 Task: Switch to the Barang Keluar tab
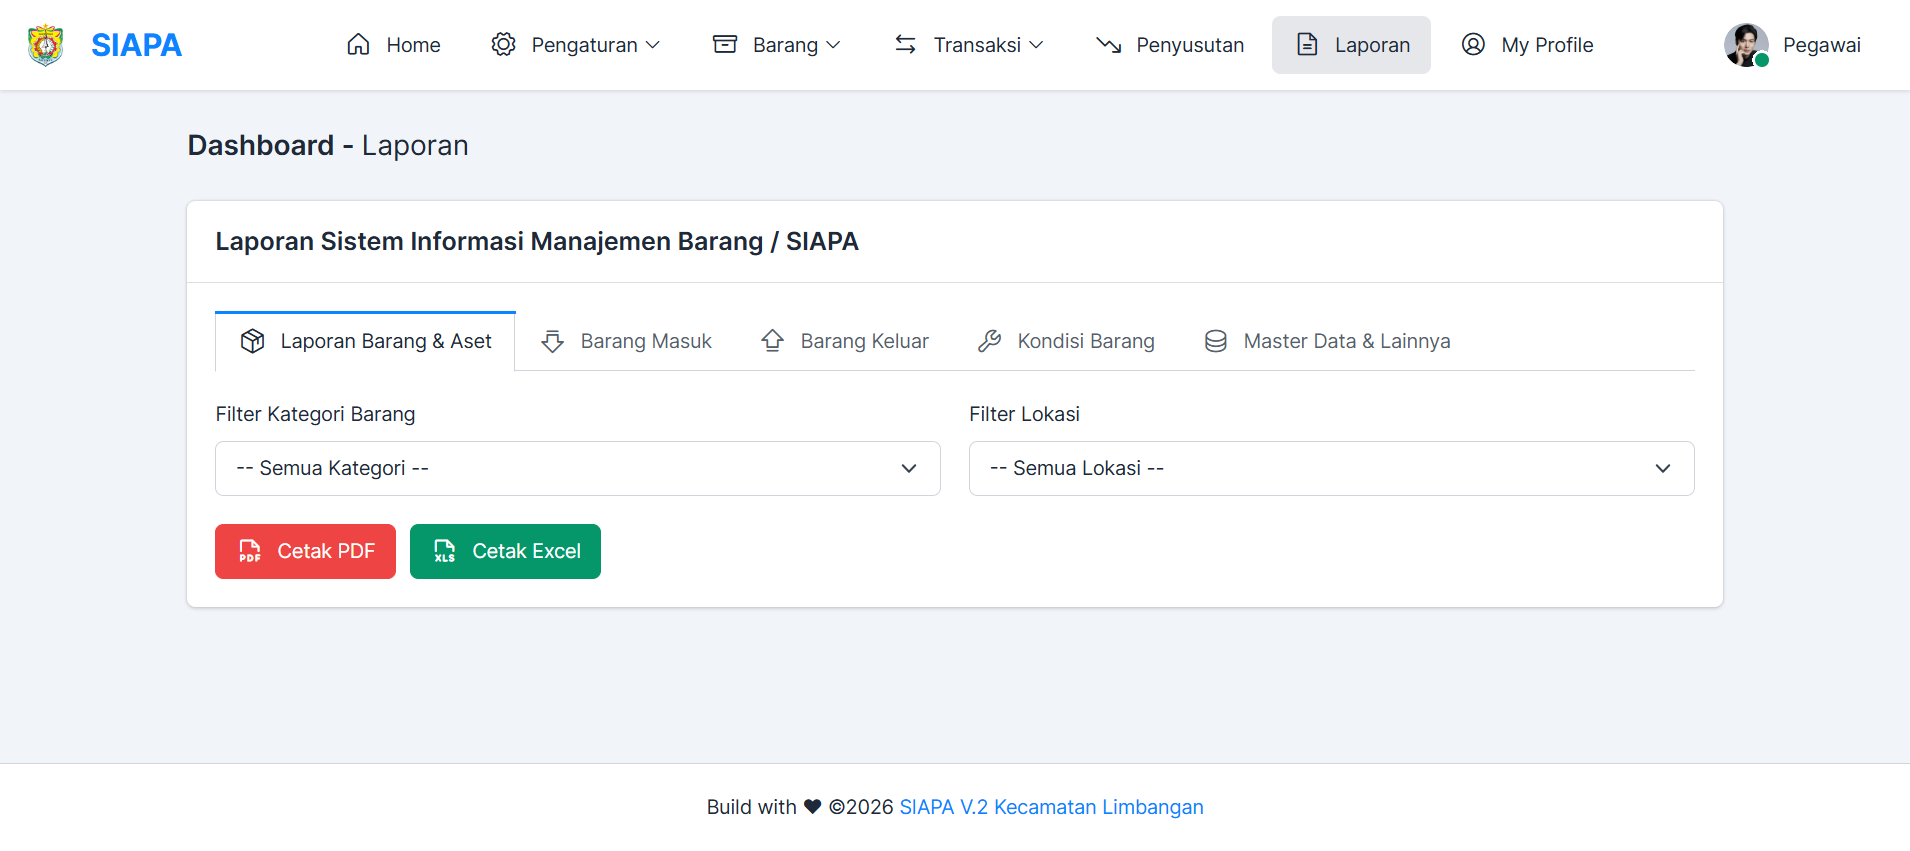click(845, 341)
